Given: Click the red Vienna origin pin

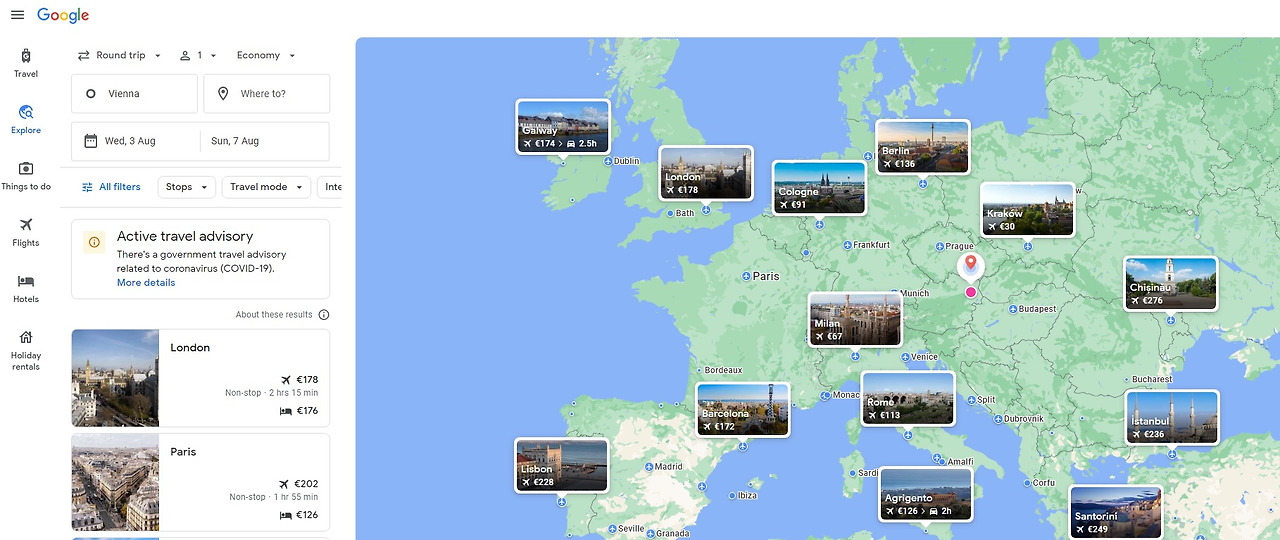Looking at the screenshot, I should [x=970, y=265].
